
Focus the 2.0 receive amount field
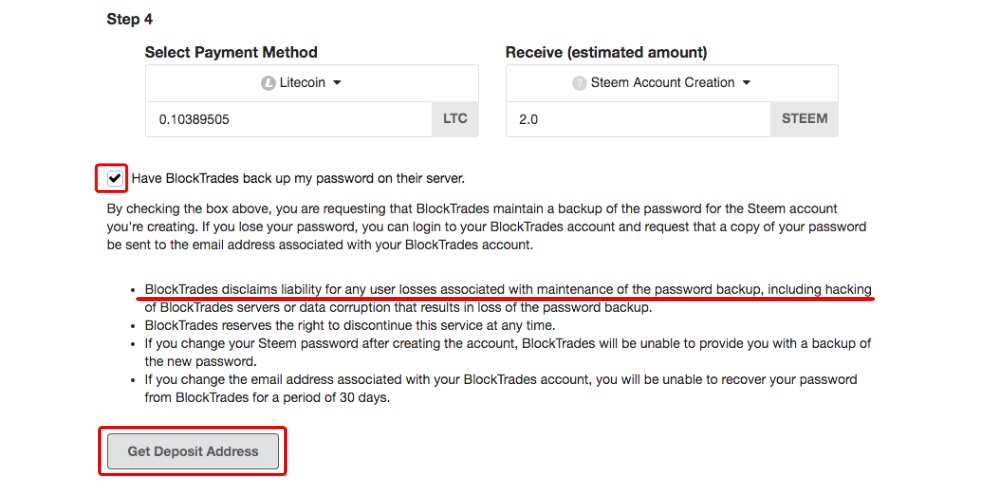tap(638, 119)
